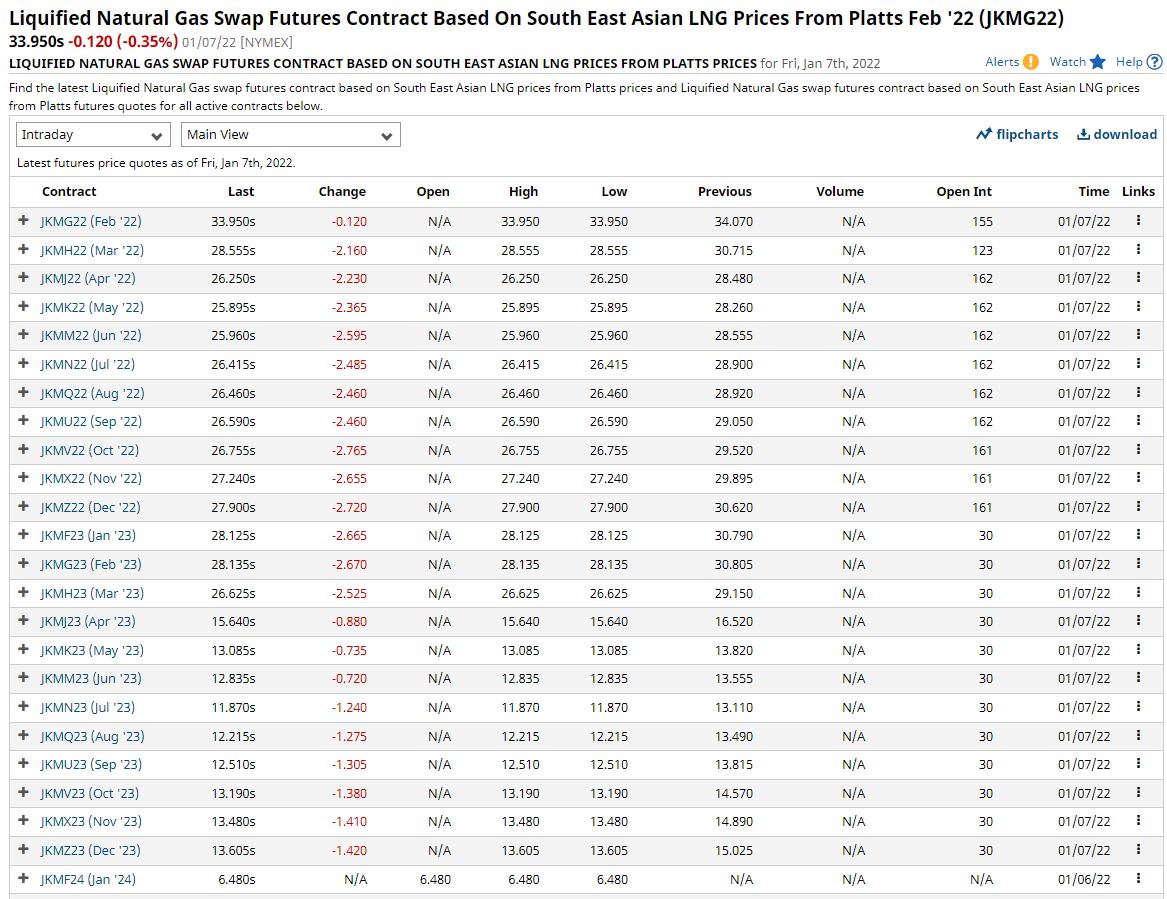Click the flipcharts link
The width and height of the screenshot is (1167, 899).
click(1017, 134)
